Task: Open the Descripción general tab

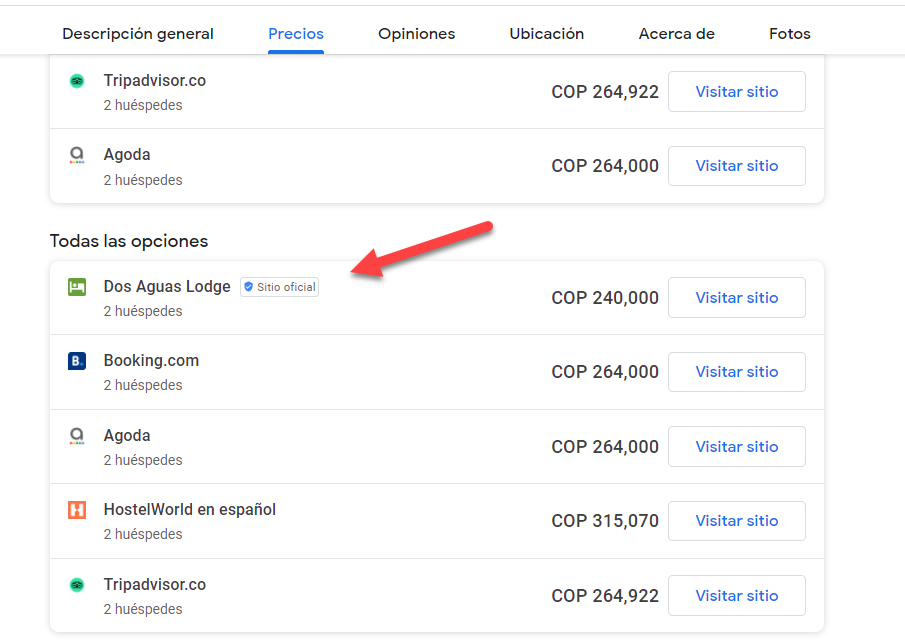Action: [x=138, y=33]
